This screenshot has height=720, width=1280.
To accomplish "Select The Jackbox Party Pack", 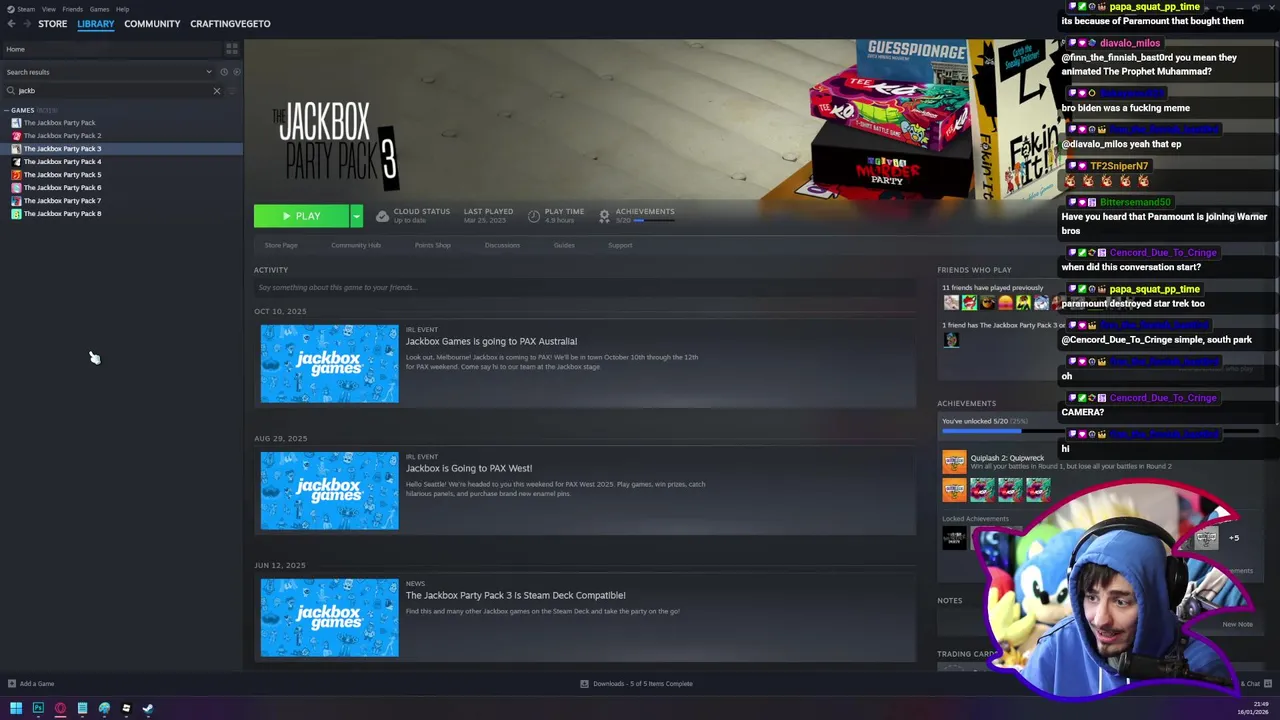I will pyautogui.click(x=59, y=123).
